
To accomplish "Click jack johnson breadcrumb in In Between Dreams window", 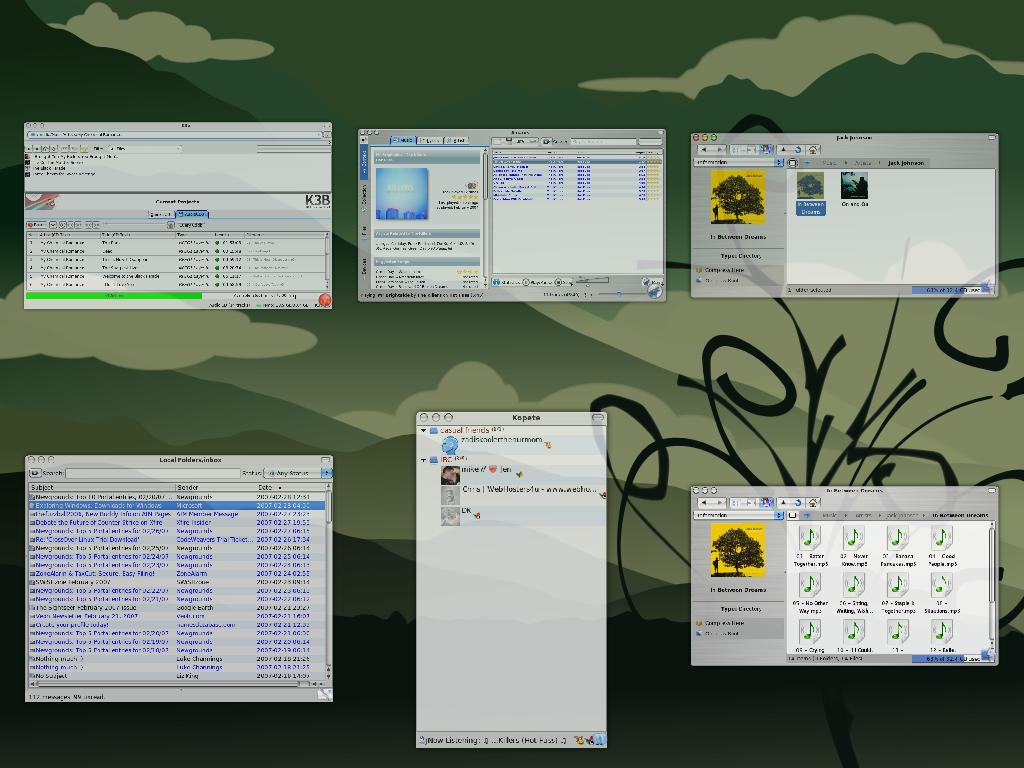I will (x=901, y=516).
